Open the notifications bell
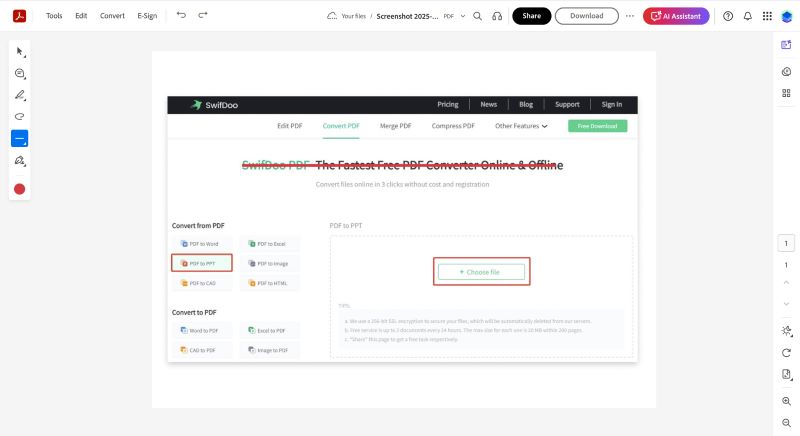This screenshot has height=436, width=800. (x=747, y=16)
